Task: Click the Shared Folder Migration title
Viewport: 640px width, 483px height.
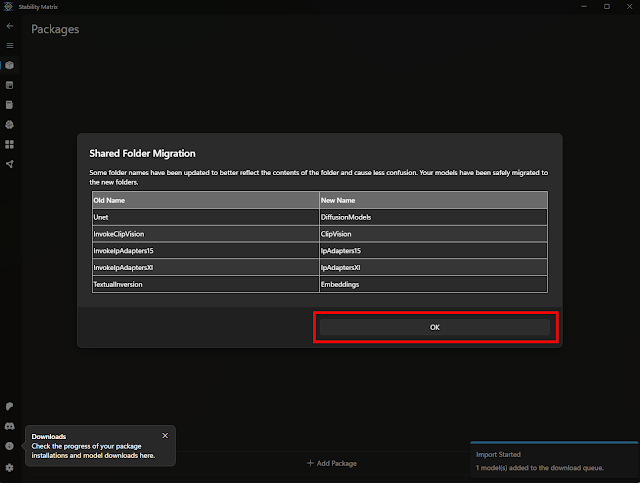Action: (142, 154)
